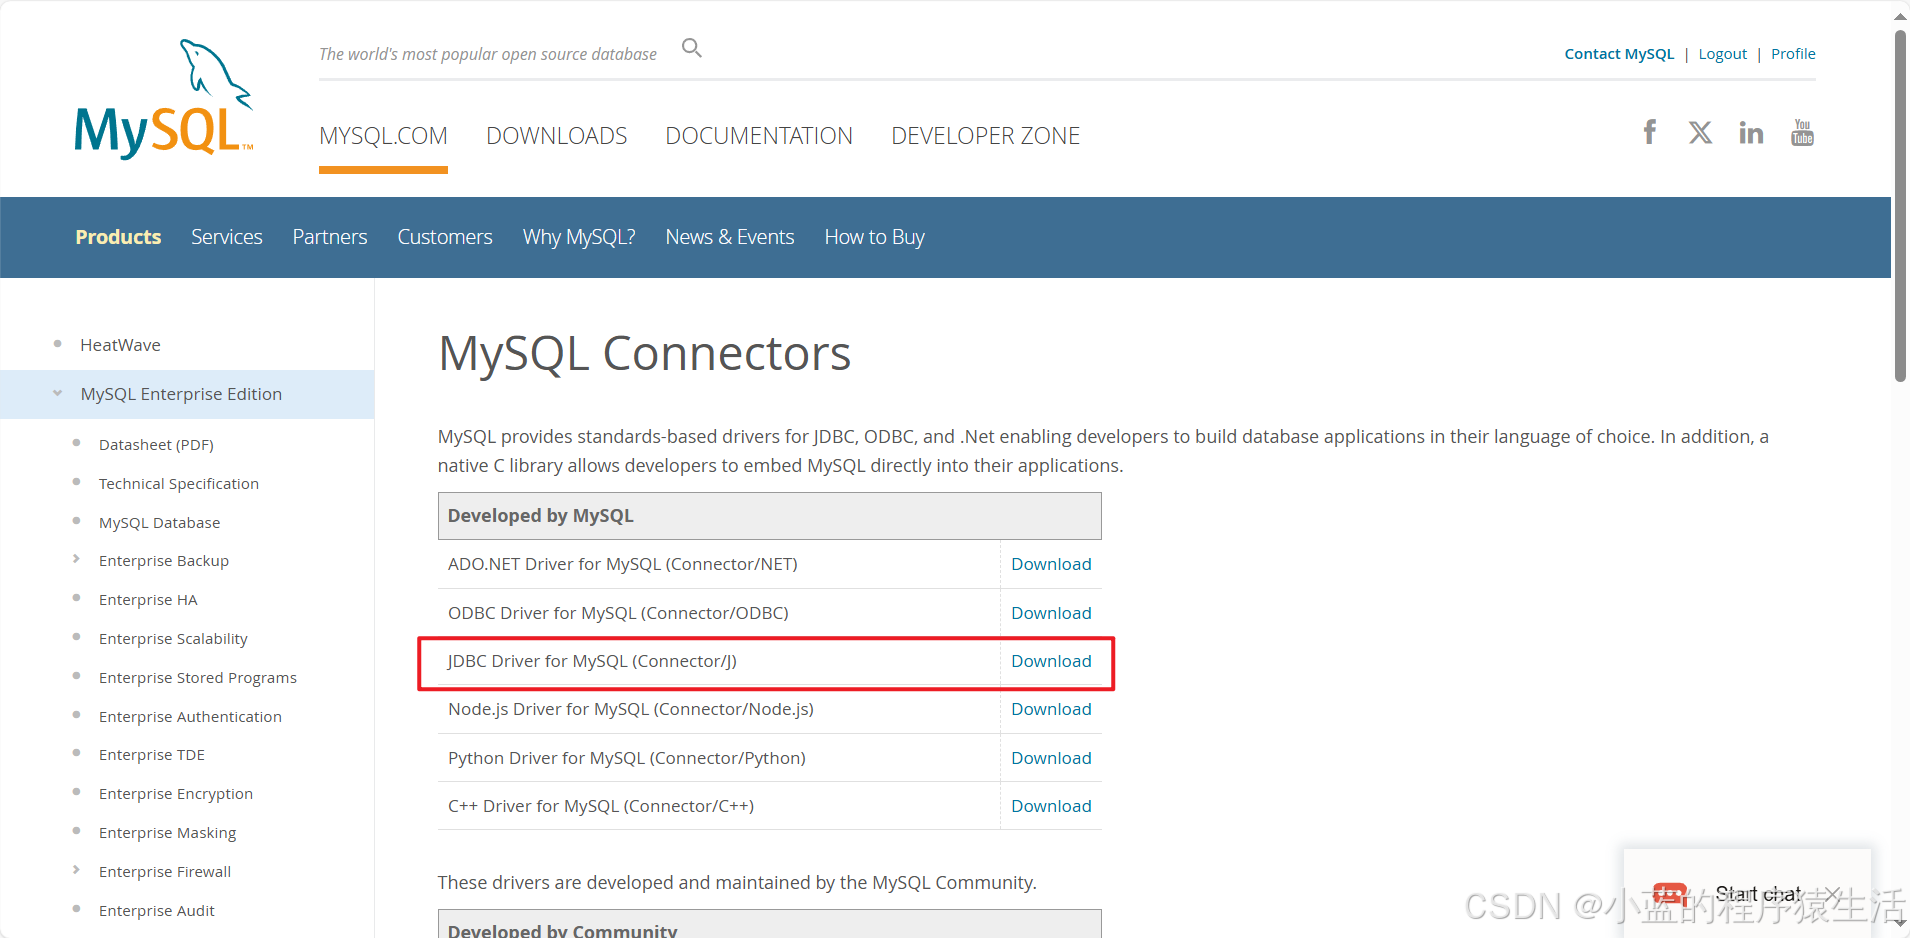Select the MYSQL.COM tab
This screenshot has width=1910, height=938.
pos(383,136)
